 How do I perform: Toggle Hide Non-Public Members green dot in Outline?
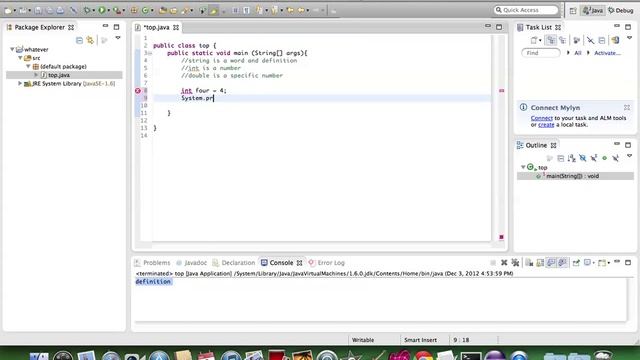(604, 158)
